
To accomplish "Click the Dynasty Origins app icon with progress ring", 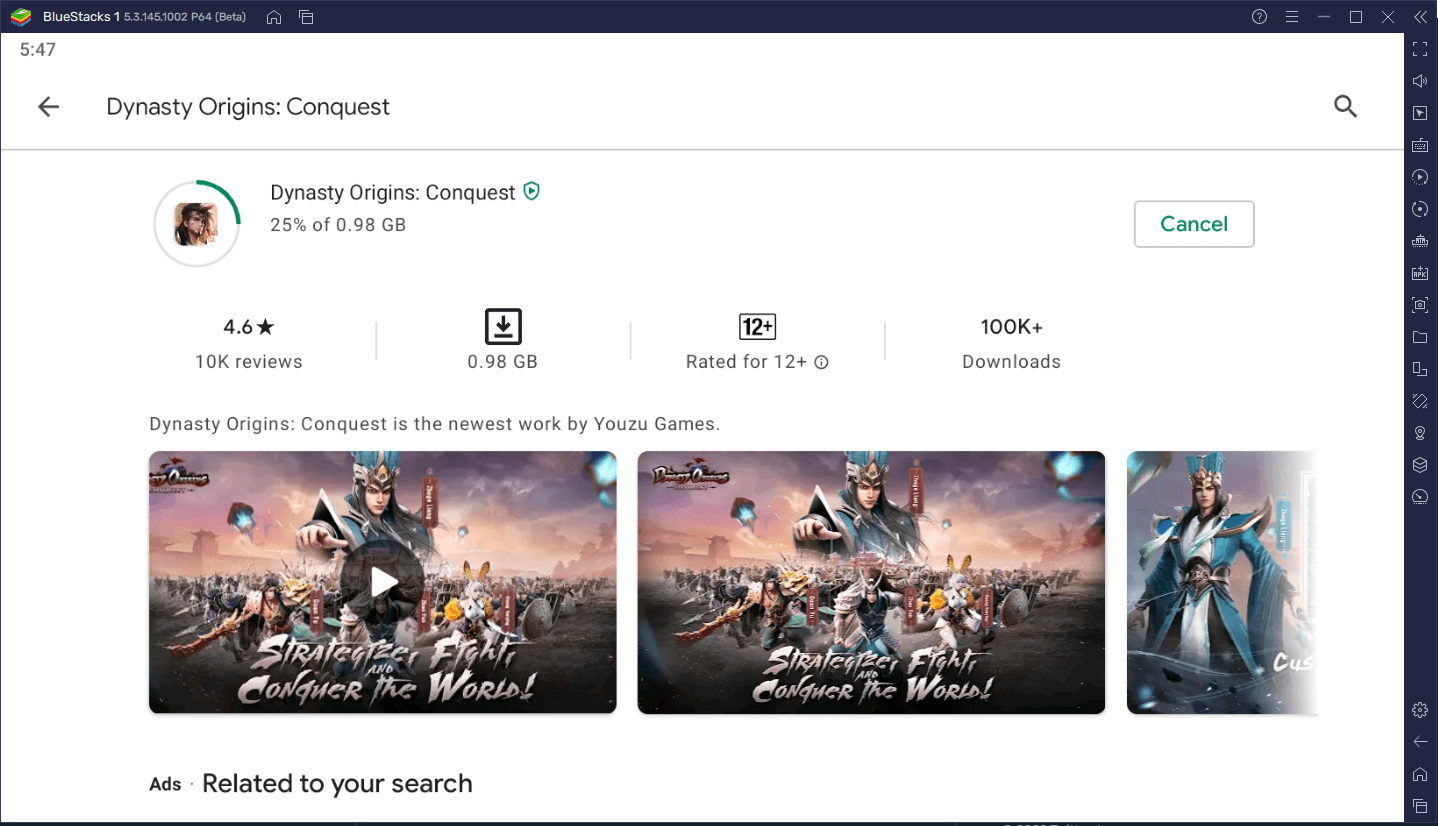I will pos(197,224).
